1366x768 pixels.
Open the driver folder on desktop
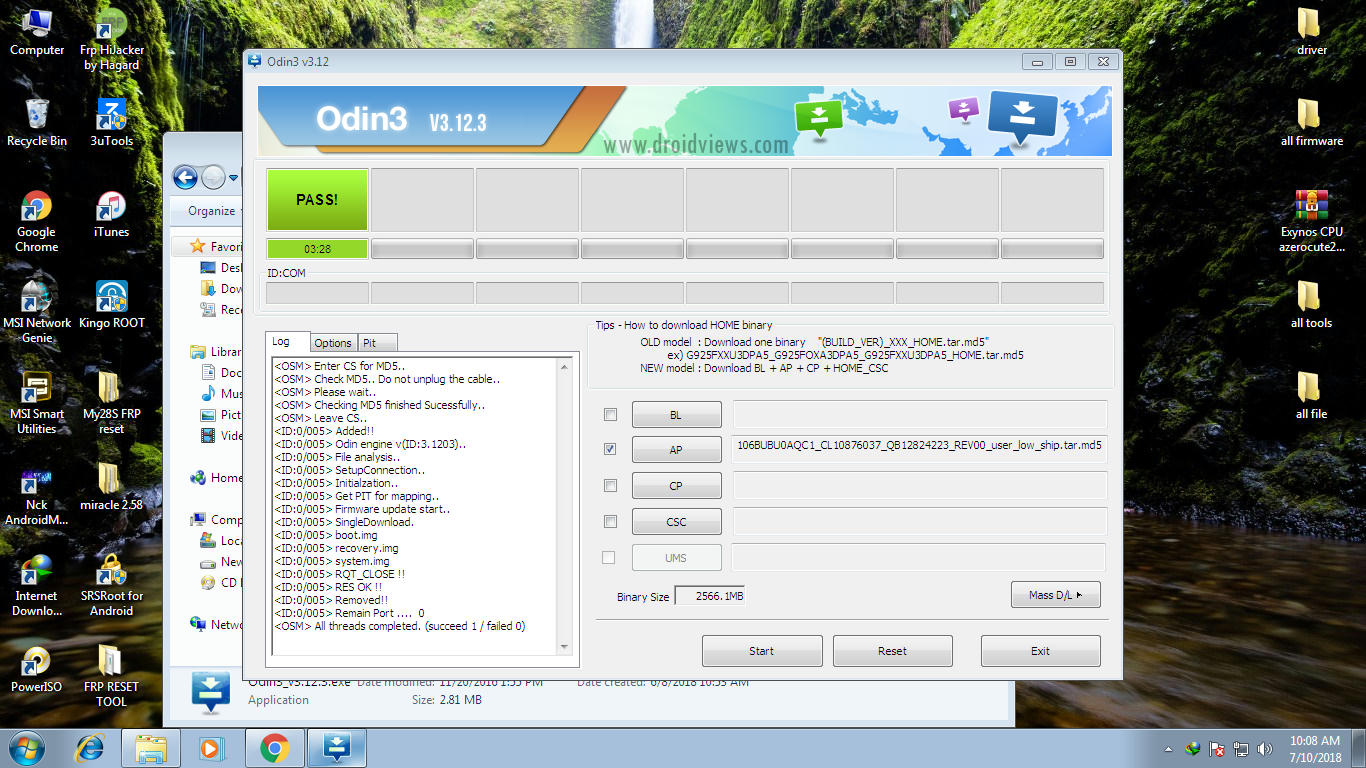pos(1311,32)
